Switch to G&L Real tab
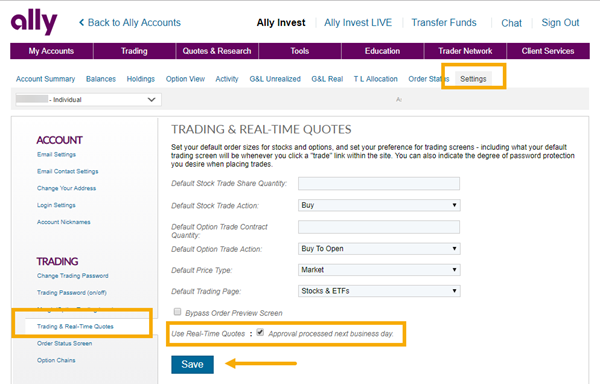The image size is (600, 384). [x=327, y=79]
